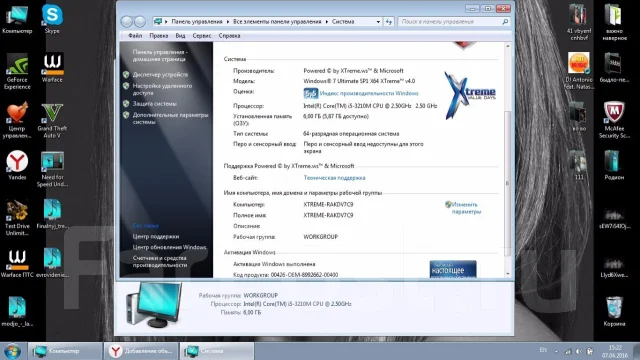This screenshot has height=360, width=640.
Task: Open the DJ Antonio music file
Action: pyautogui.click(x=578, y=71)
